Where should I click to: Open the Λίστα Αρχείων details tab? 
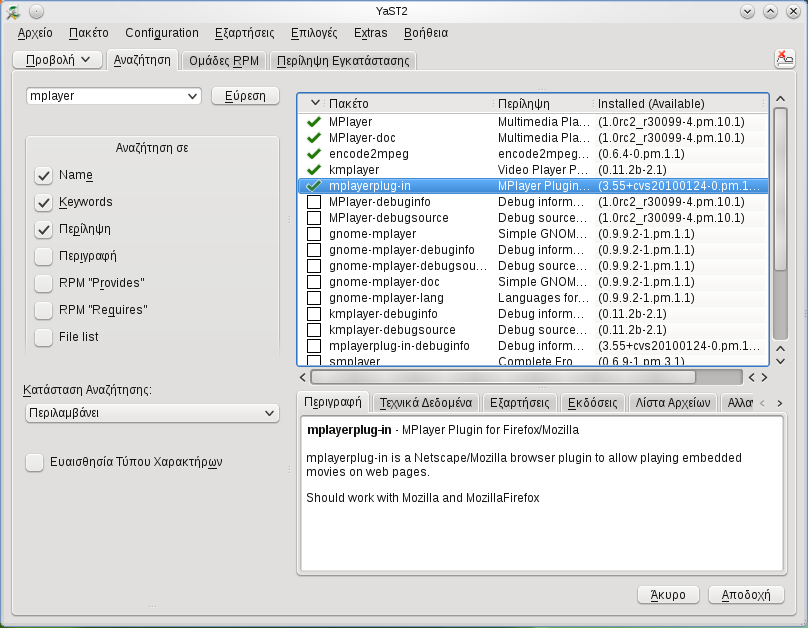pos(672,403)
